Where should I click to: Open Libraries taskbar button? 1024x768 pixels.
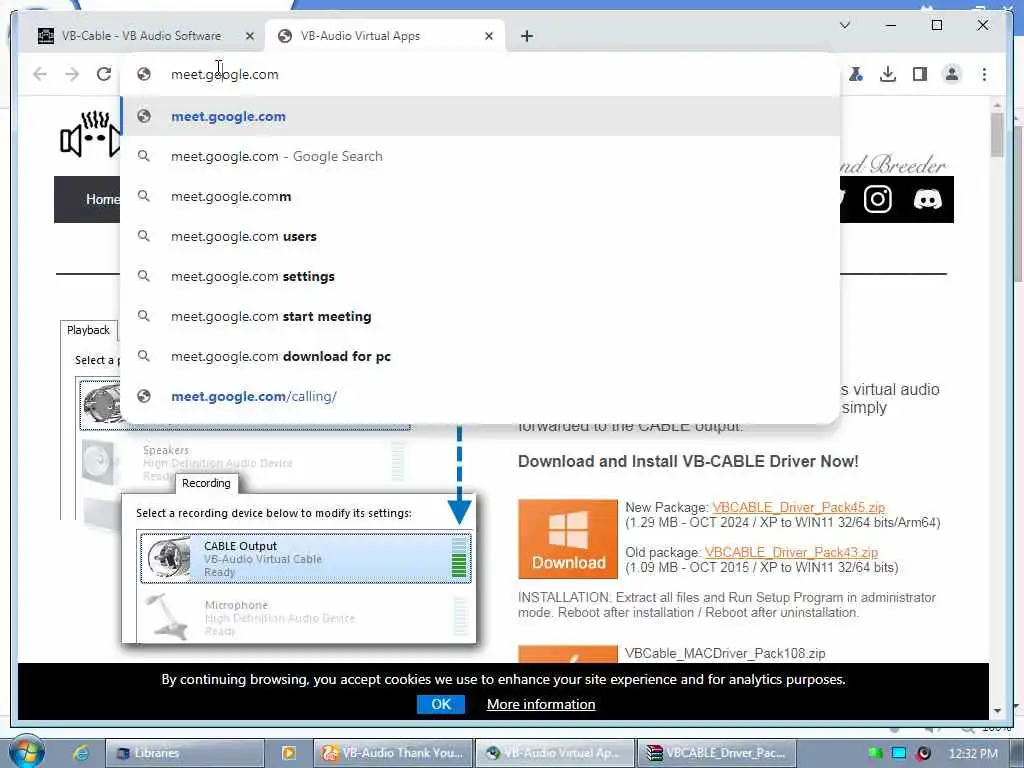click(185, 753)
